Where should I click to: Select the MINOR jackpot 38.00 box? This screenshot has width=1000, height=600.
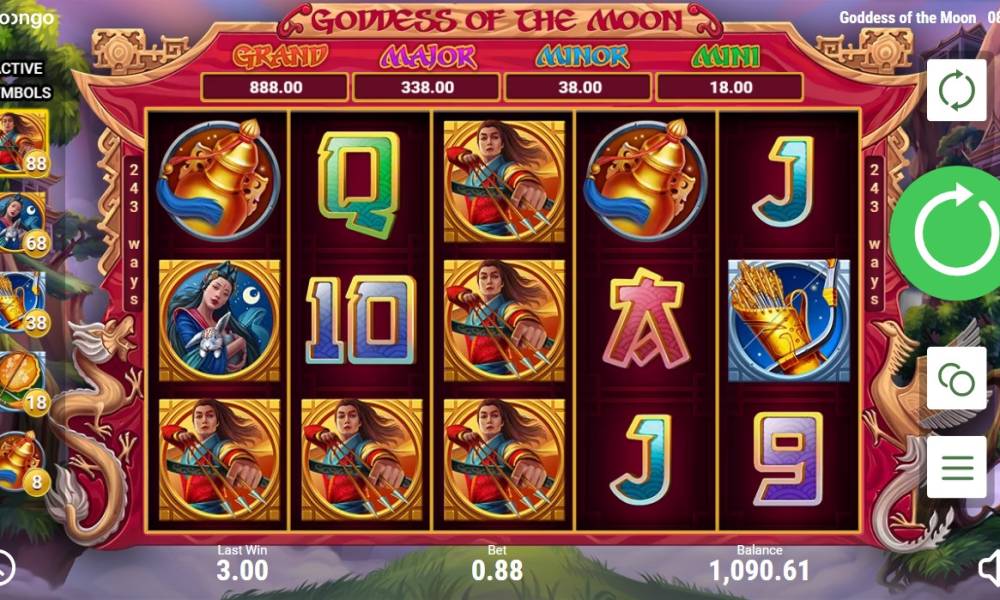coord(578,87)
